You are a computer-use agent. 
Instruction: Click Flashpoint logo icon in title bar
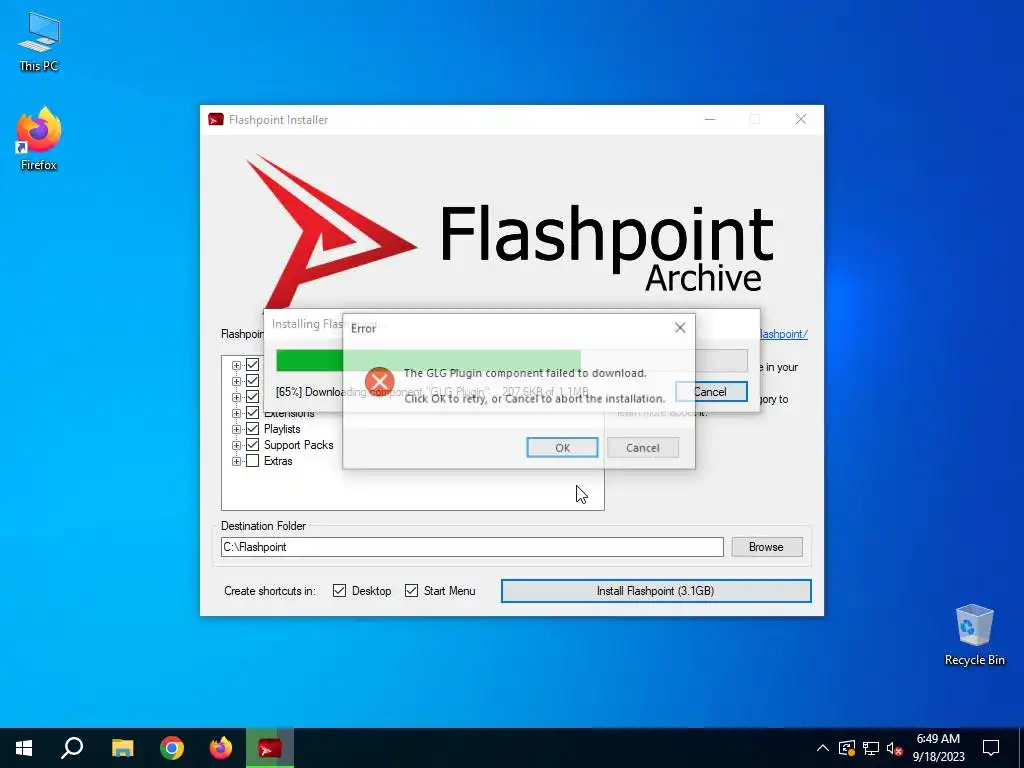click(x=216, y=120)
